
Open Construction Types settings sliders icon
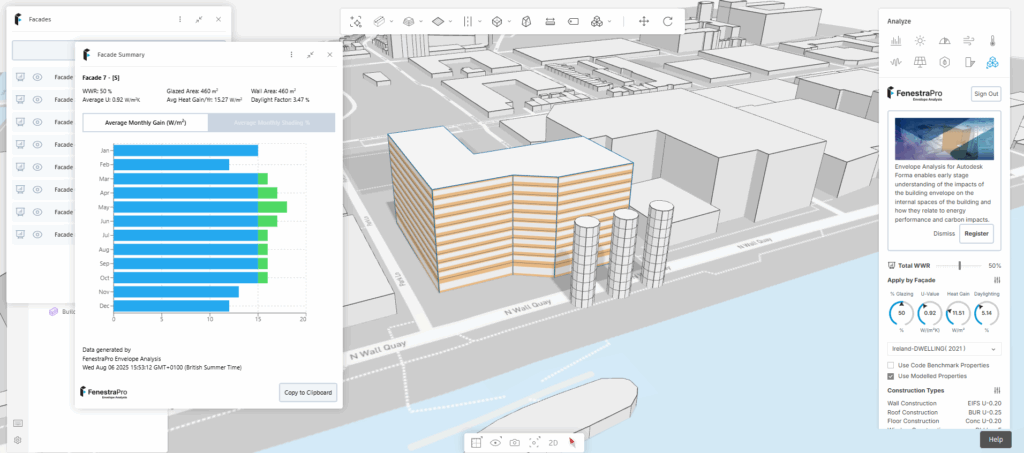(x=997, y=390)
